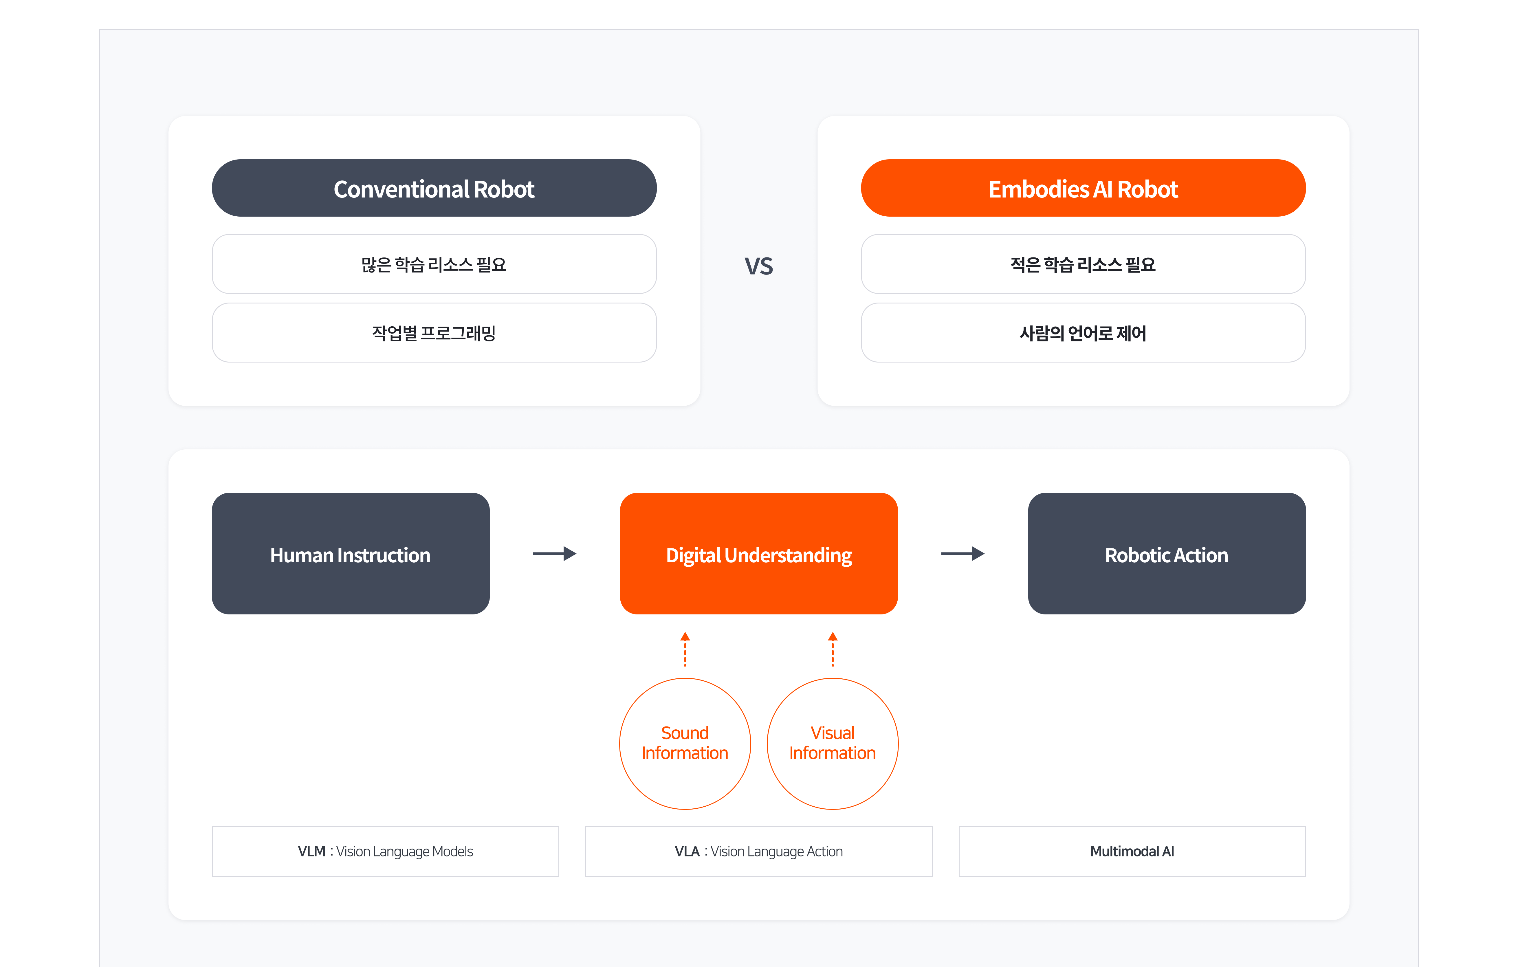Click dashed arrow above Sound Information
Viewport: 1513px width, 967px height.
coord(685,649)
